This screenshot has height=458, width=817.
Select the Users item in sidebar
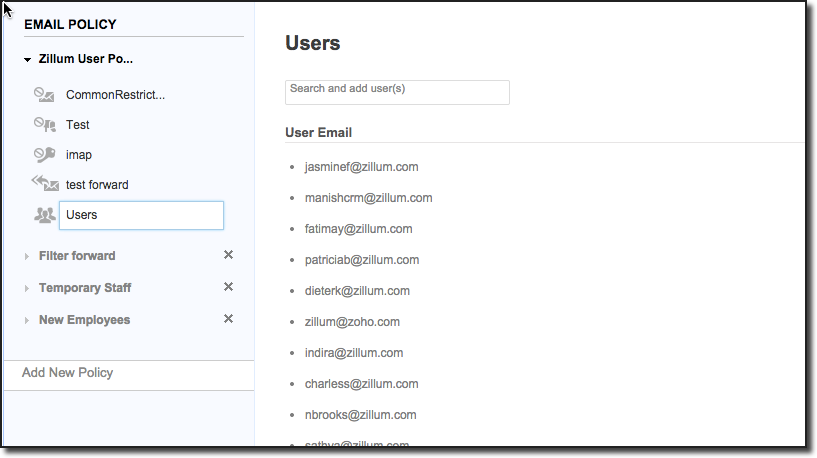pos(140,215)
